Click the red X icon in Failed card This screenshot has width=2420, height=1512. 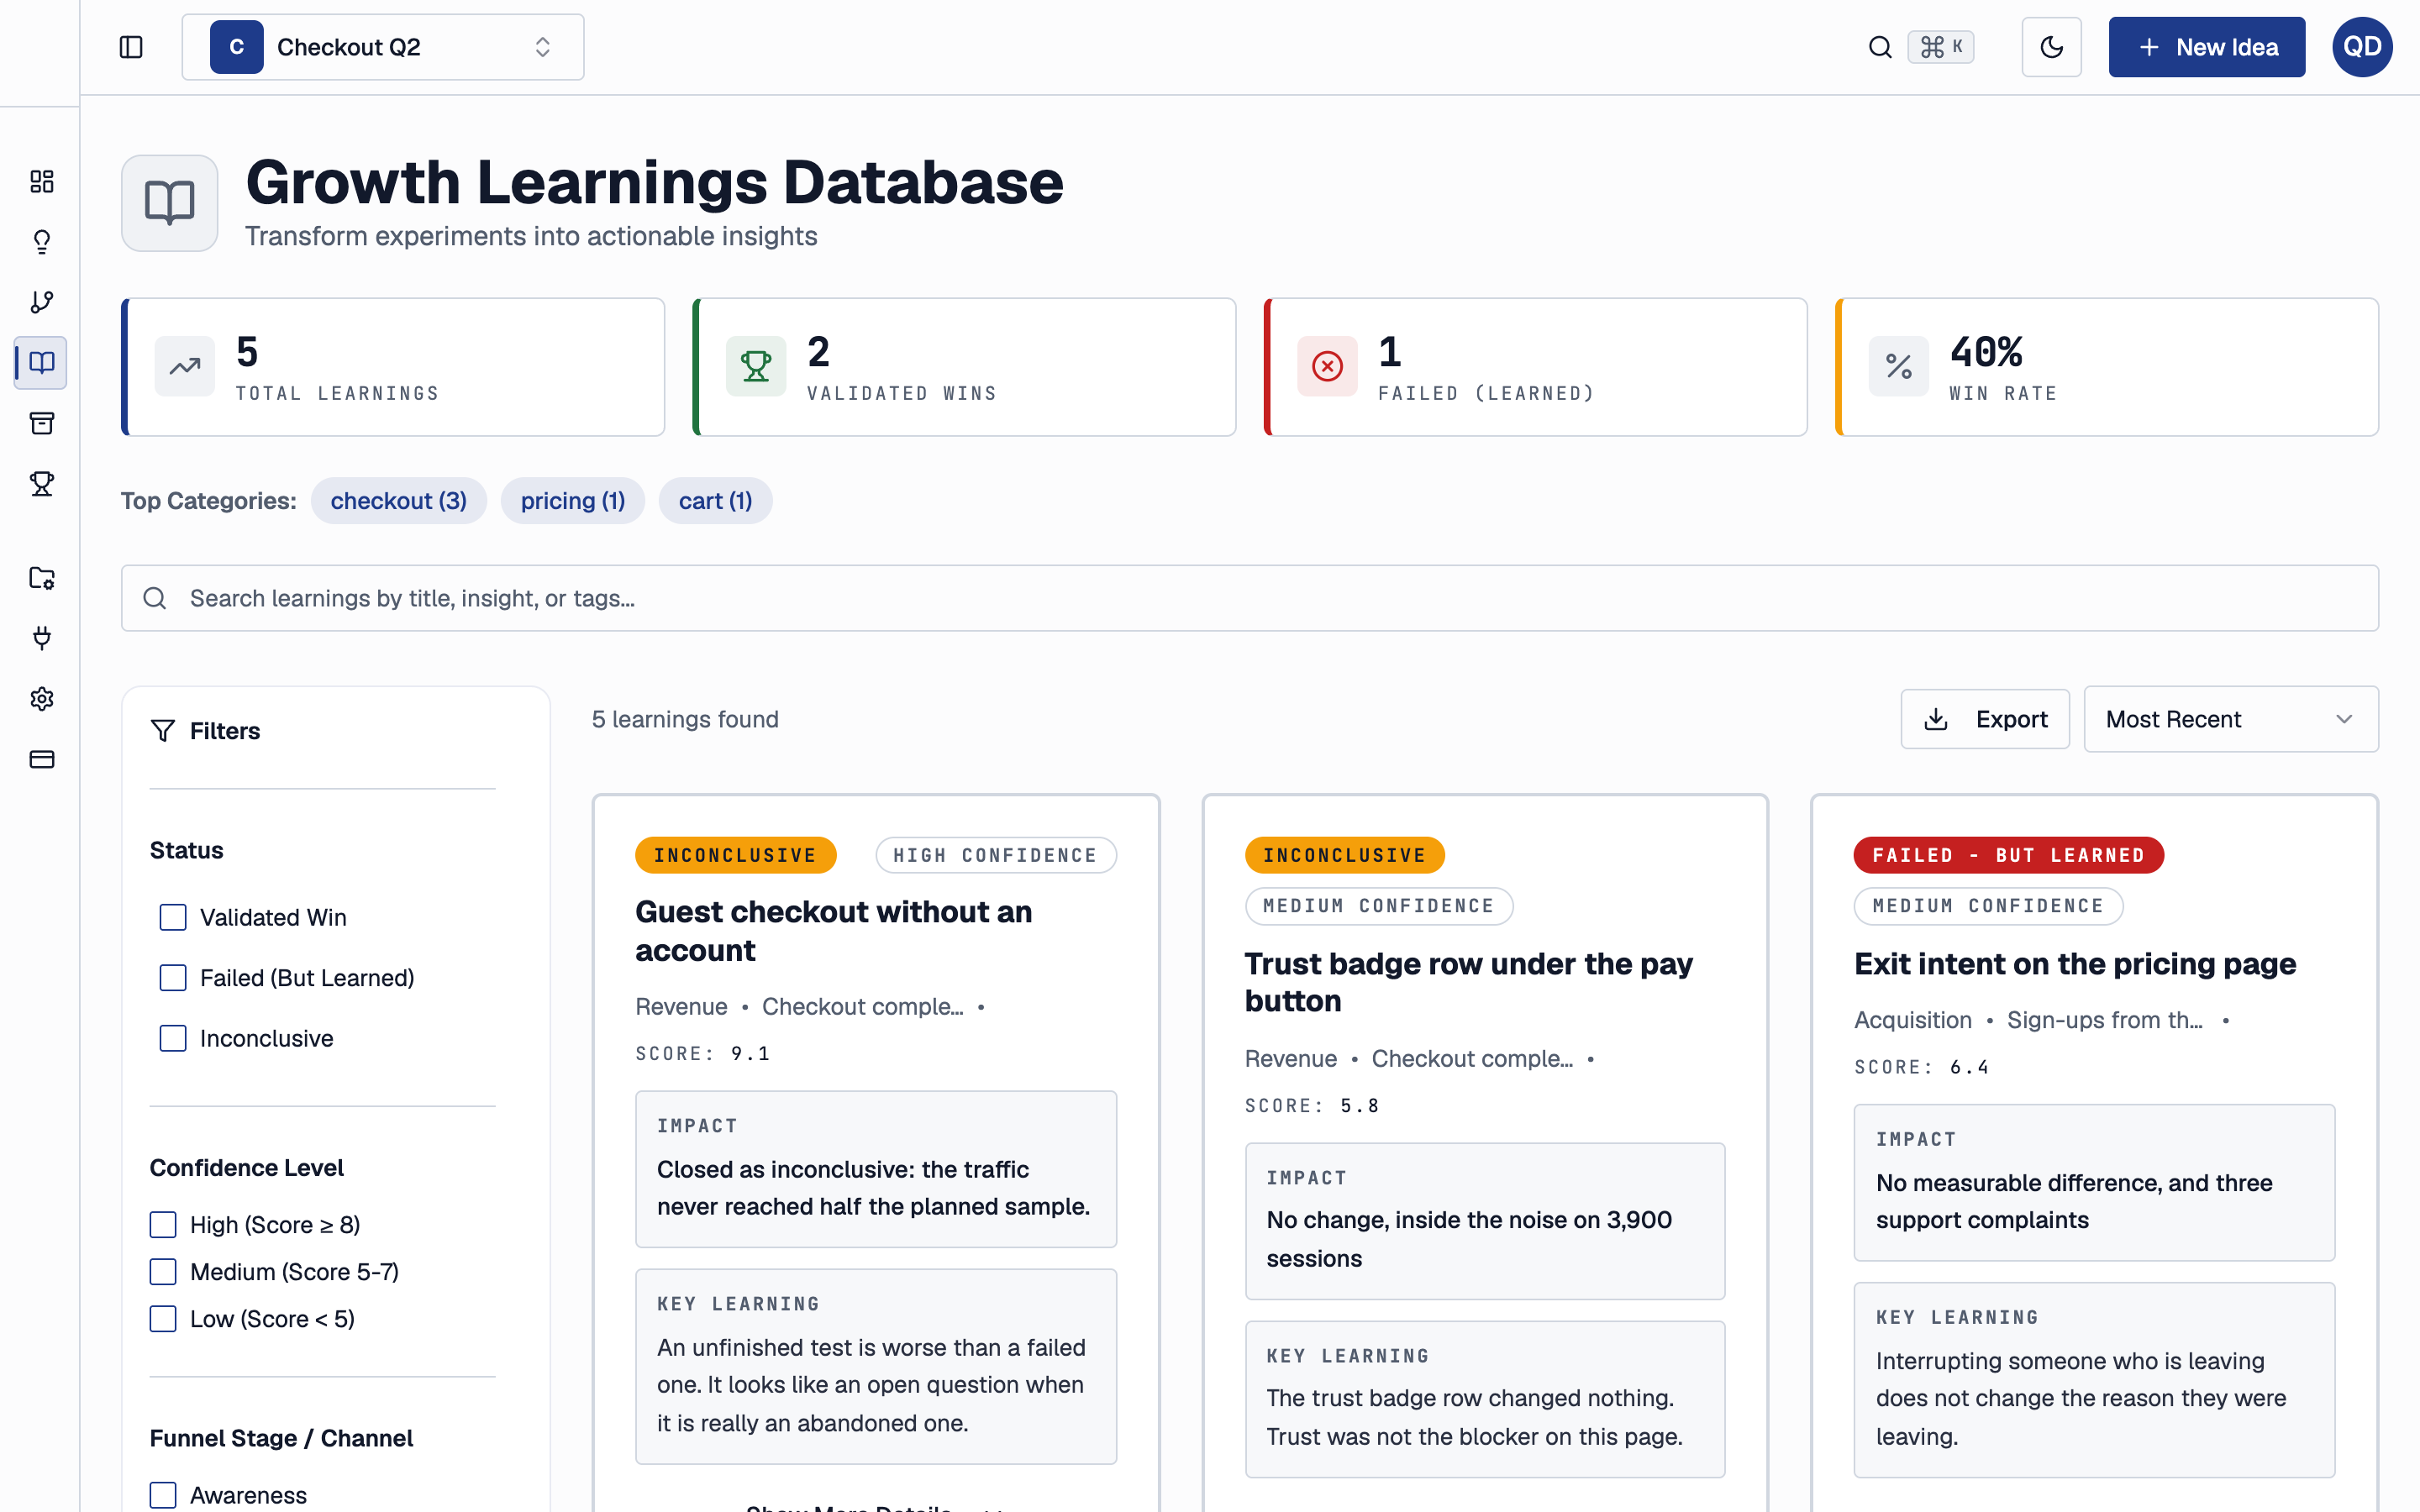(x=1327, y=366)
